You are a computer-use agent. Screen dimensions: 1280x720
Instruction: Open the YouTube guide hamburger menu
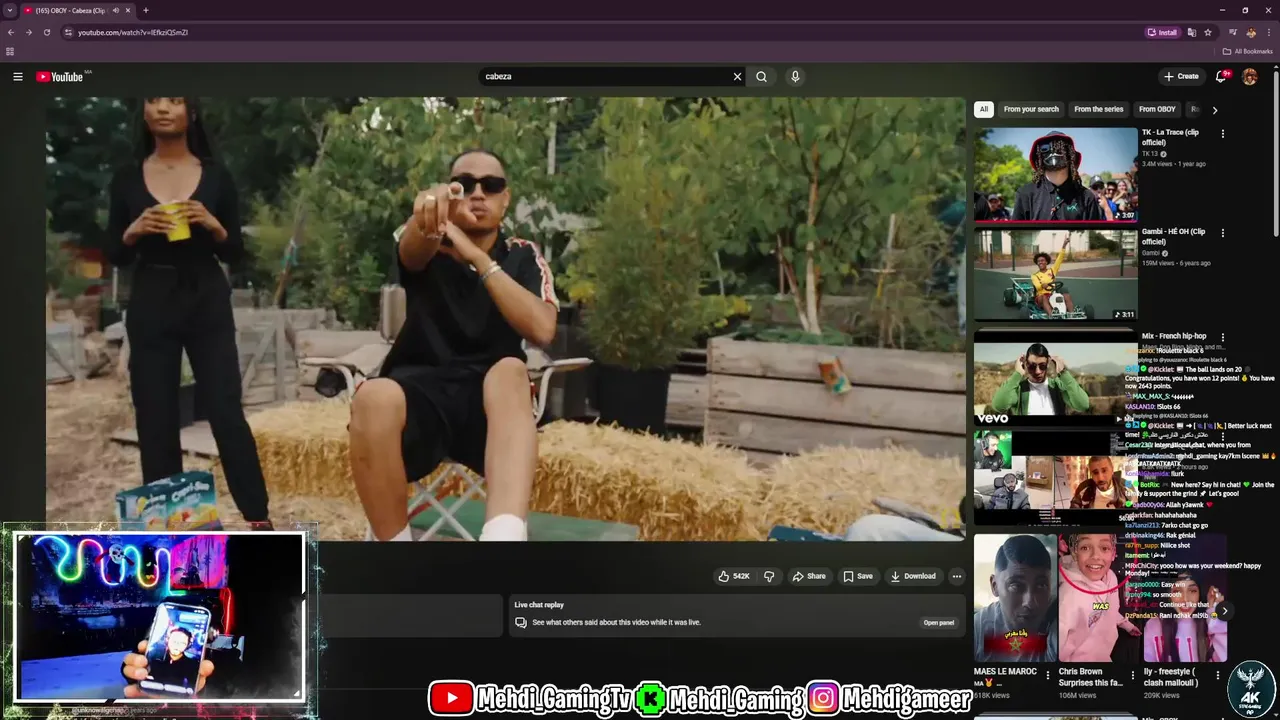17,76
